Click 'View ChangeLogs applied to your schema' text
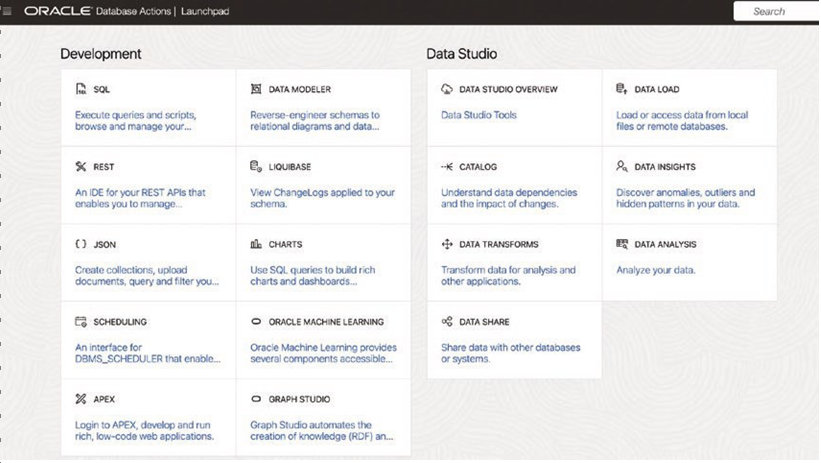The image size is (821, 463). pyautogui.click(x=323, y=198)
